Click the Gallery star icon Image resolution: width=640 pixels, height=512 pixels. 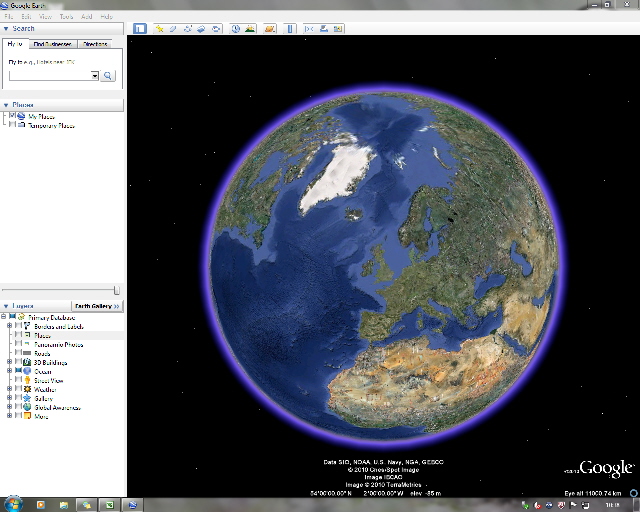coord(27,398)
